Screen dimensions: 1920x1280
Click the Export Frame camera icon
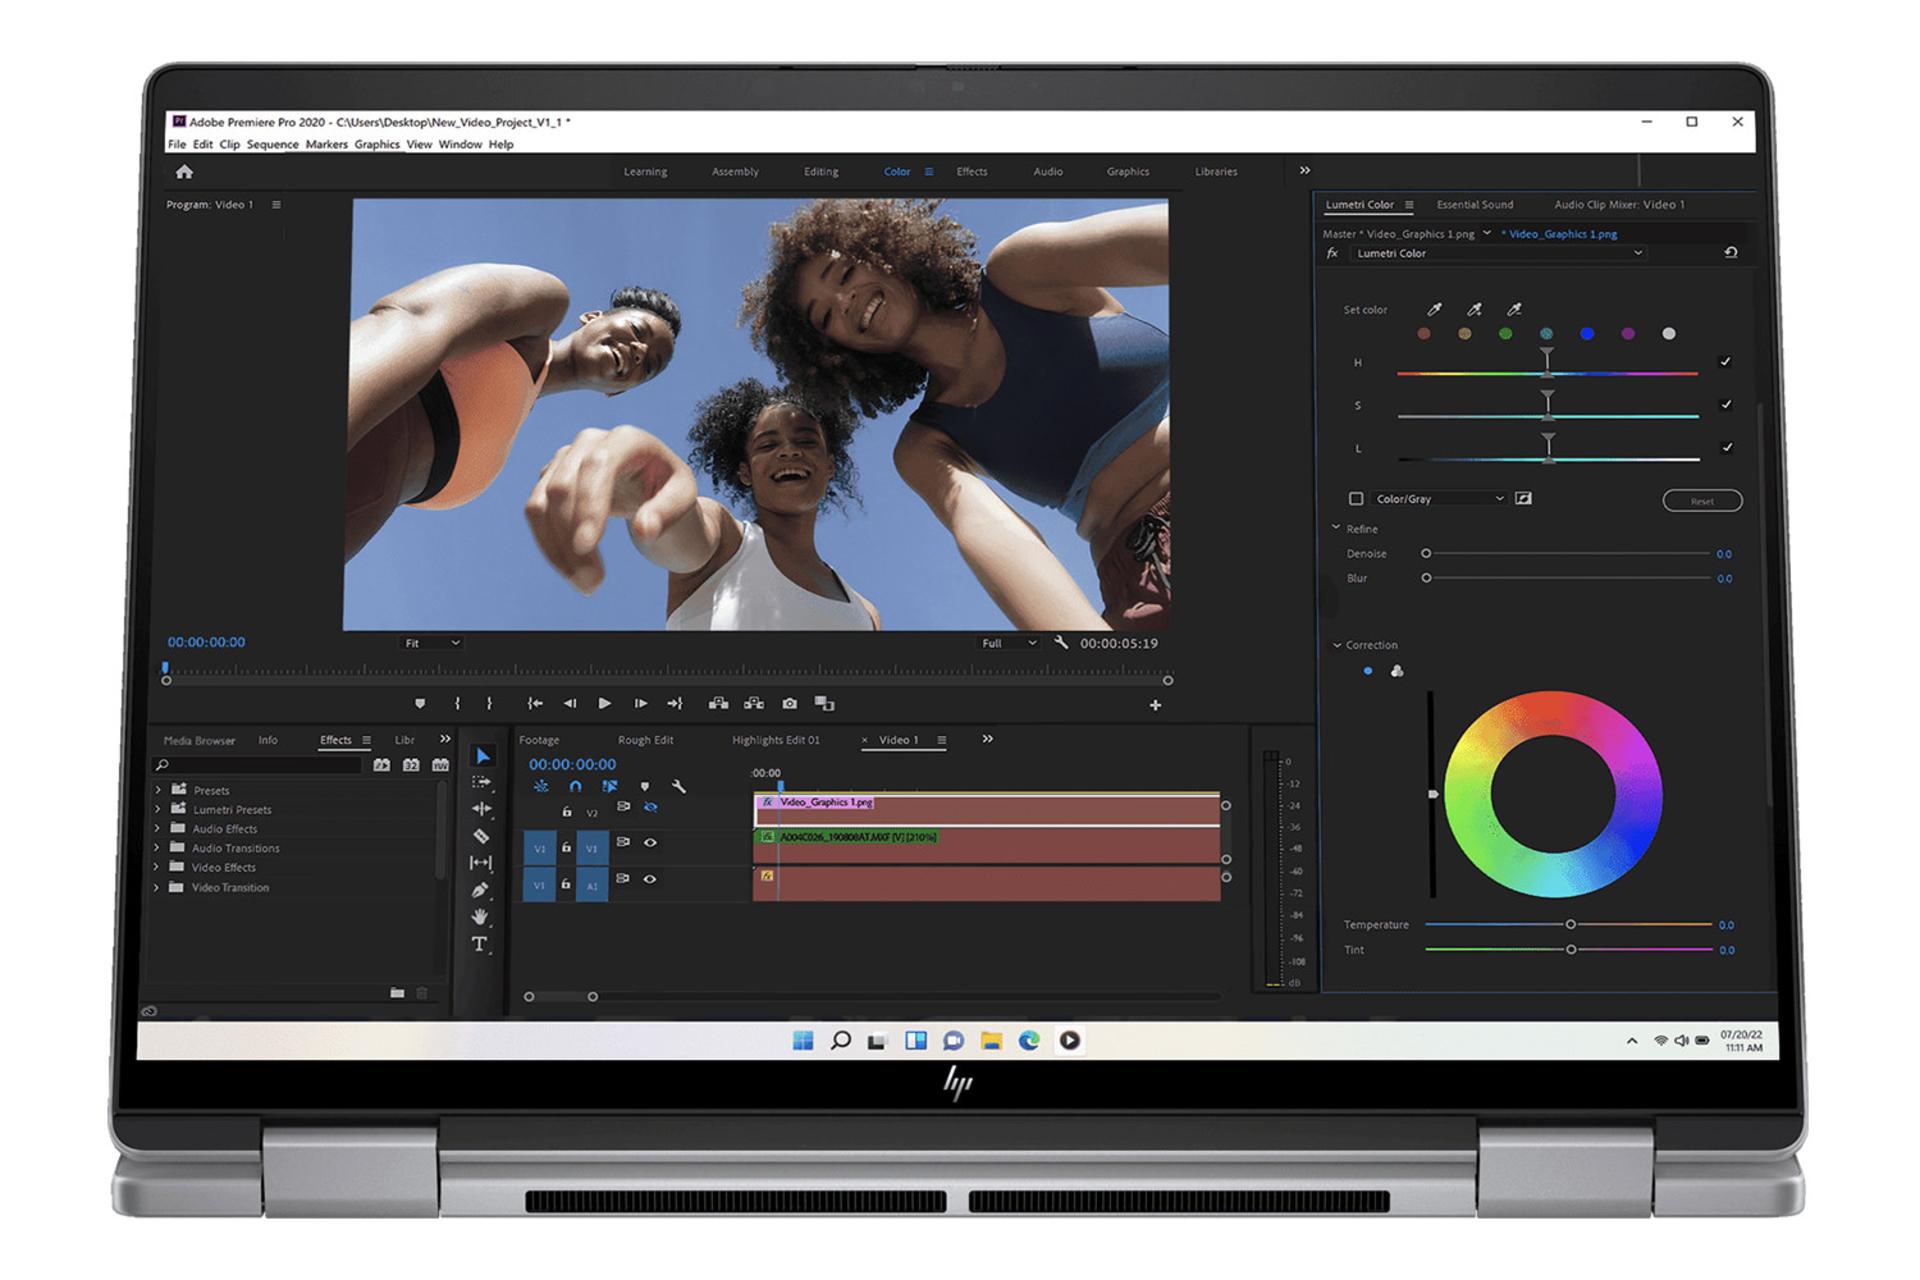click(x=790, y=704)
